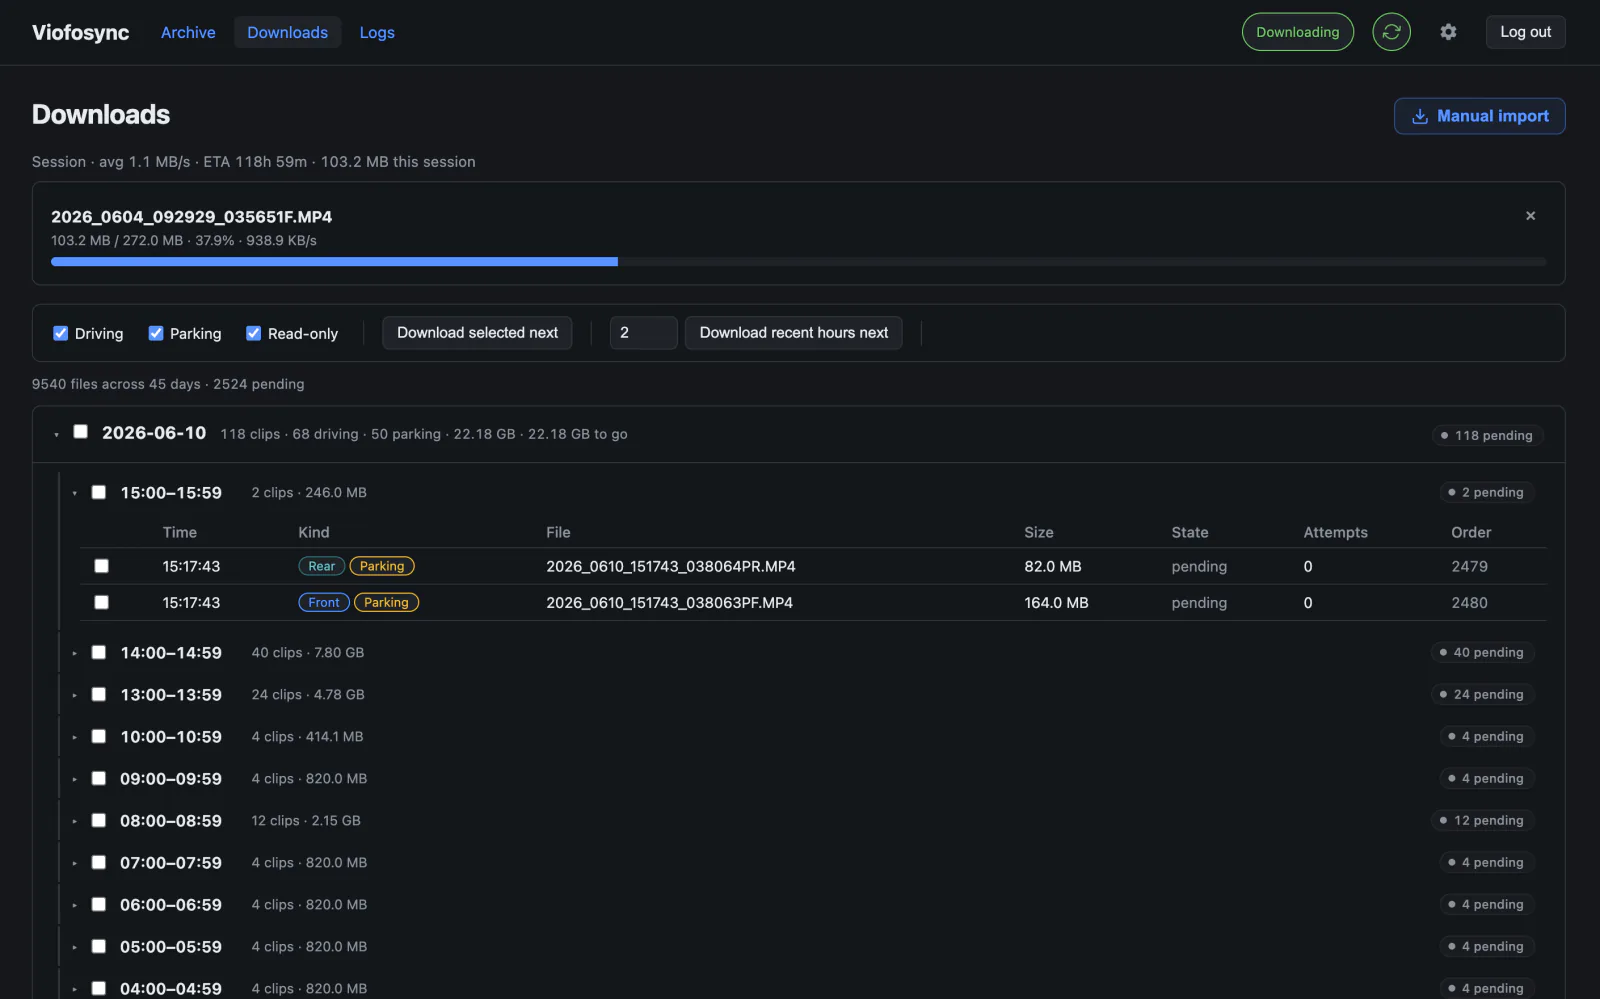
Task: Click the Downloading status badge
Action: (x=1297, y=32)
